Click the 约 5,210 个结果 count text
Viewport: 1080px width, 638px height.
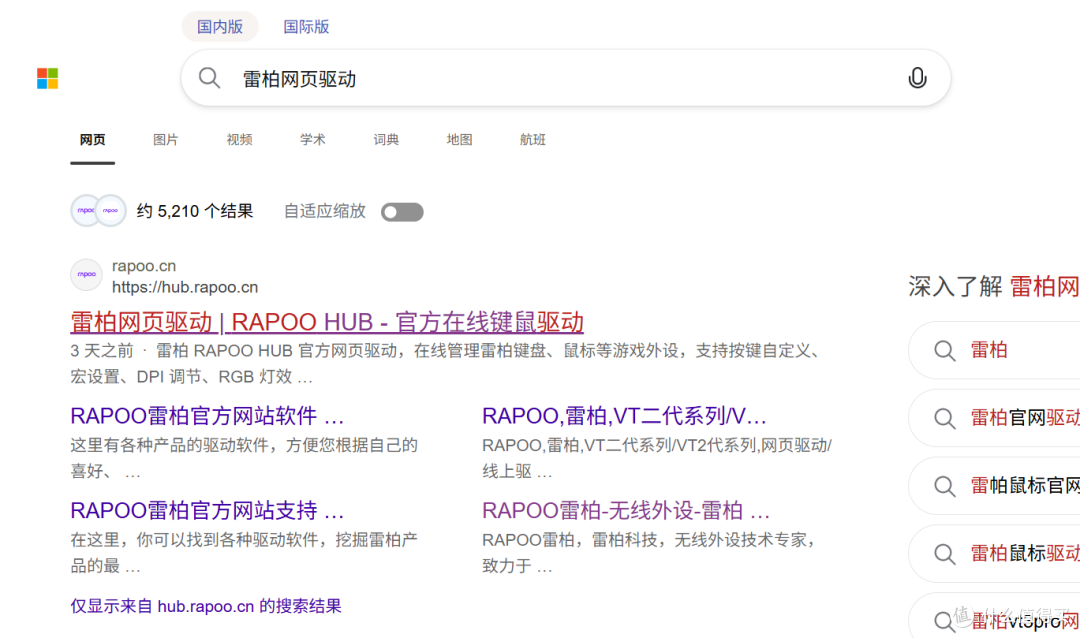pos(195,211)
